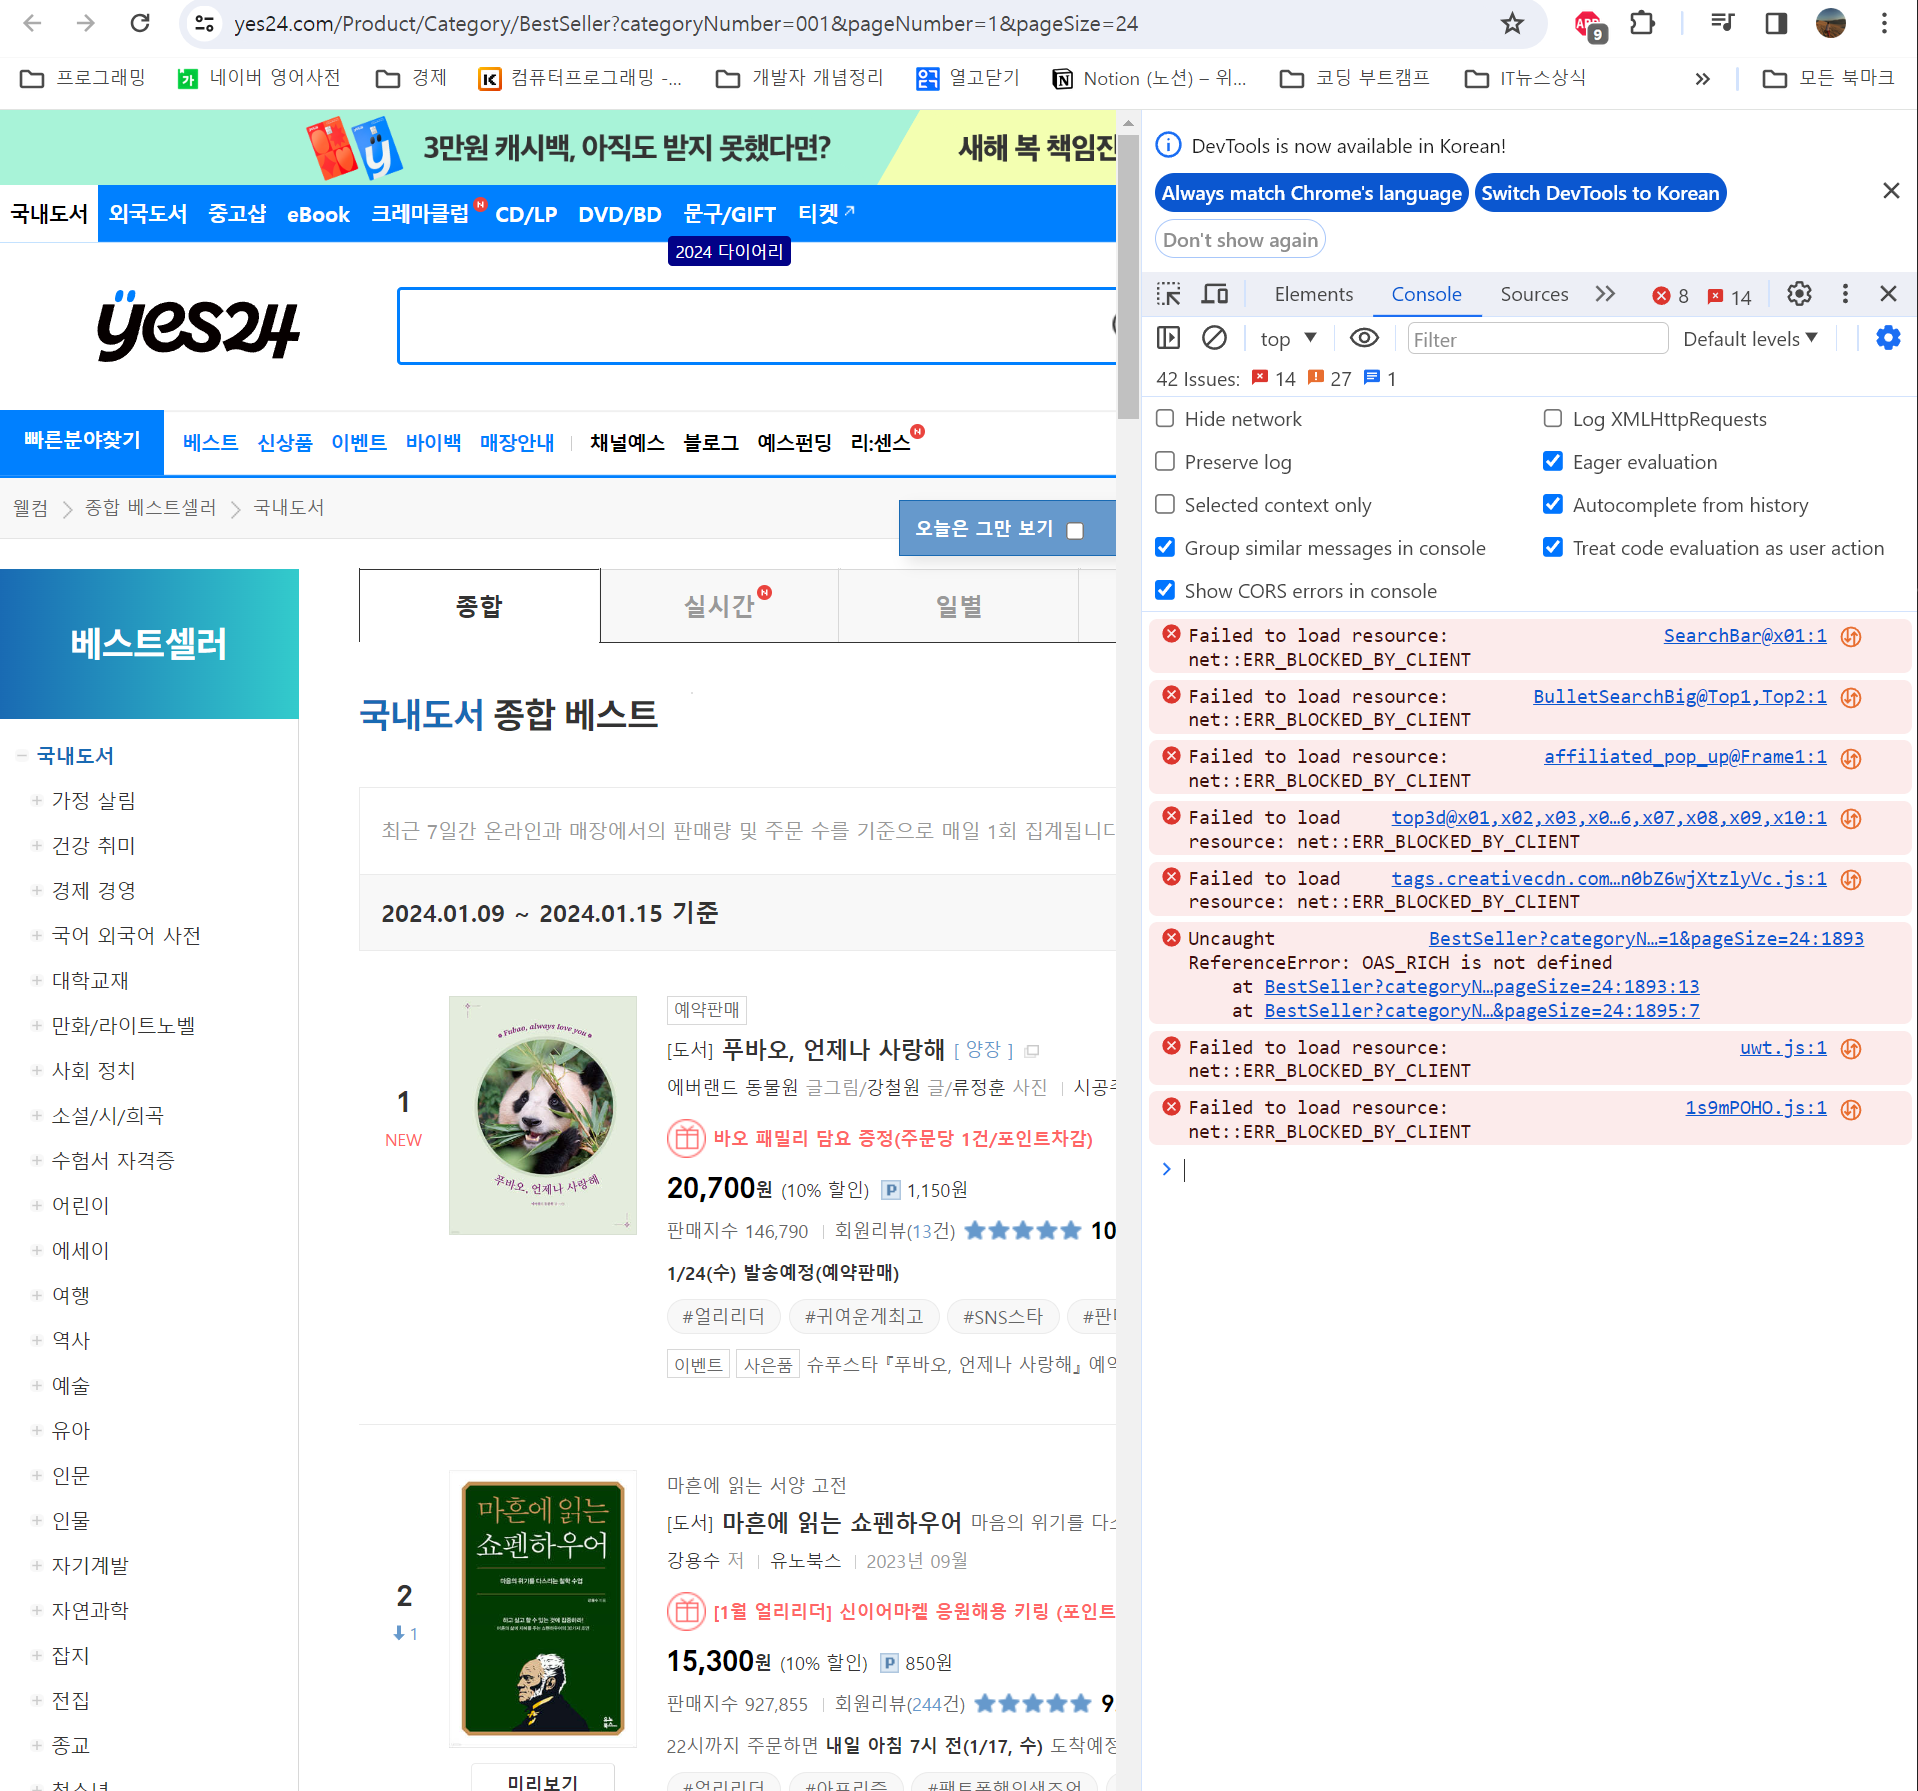Click the AI assist icon on uwt.js error
This screenshot has height=1791, width=1918.
click(1851, 1049)
